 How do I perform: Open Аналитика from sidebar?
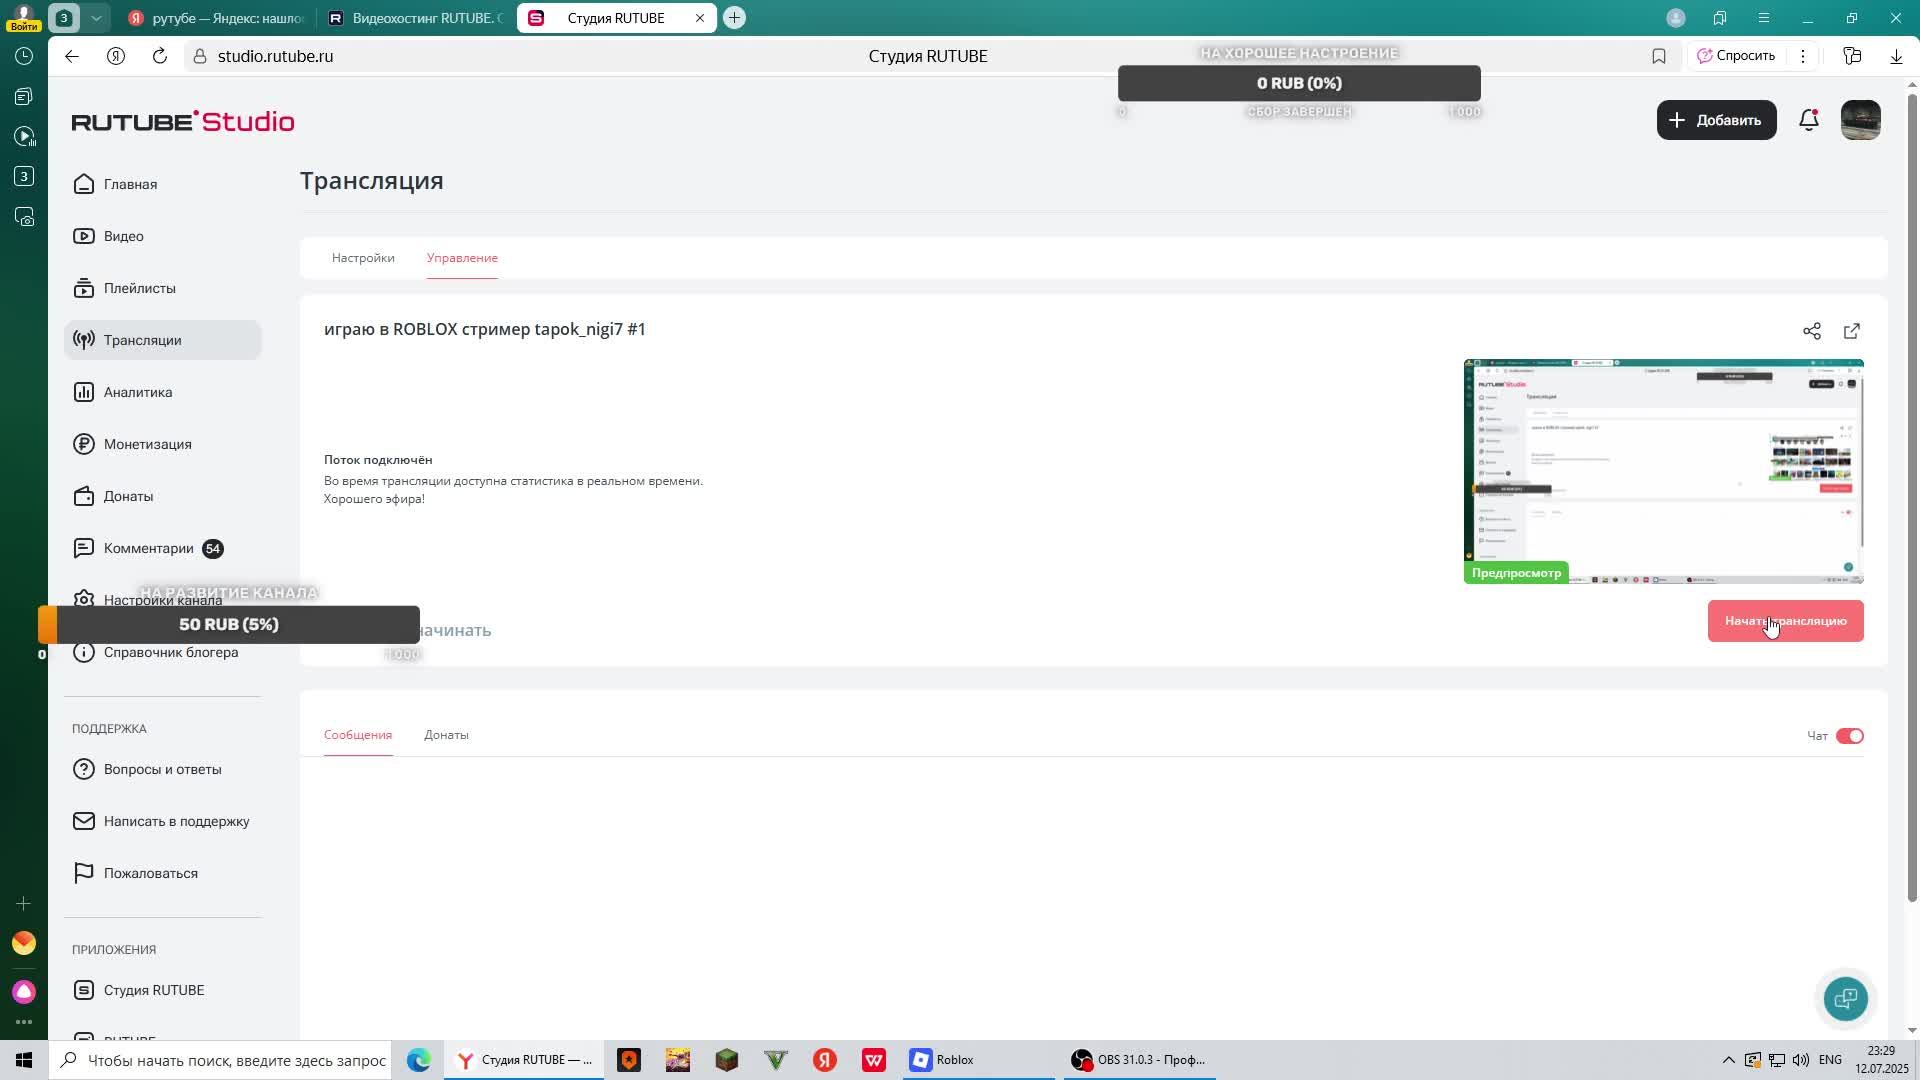pos(138,392)
